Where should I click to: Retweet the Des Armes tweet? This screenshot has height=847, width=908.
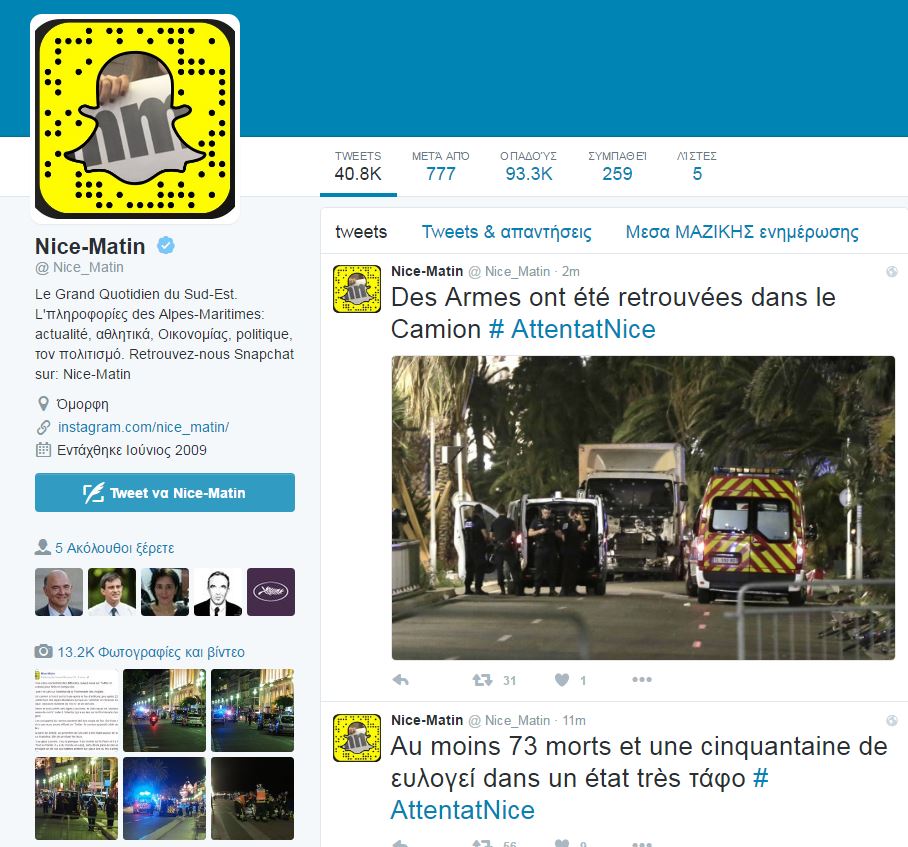[482, 680]
